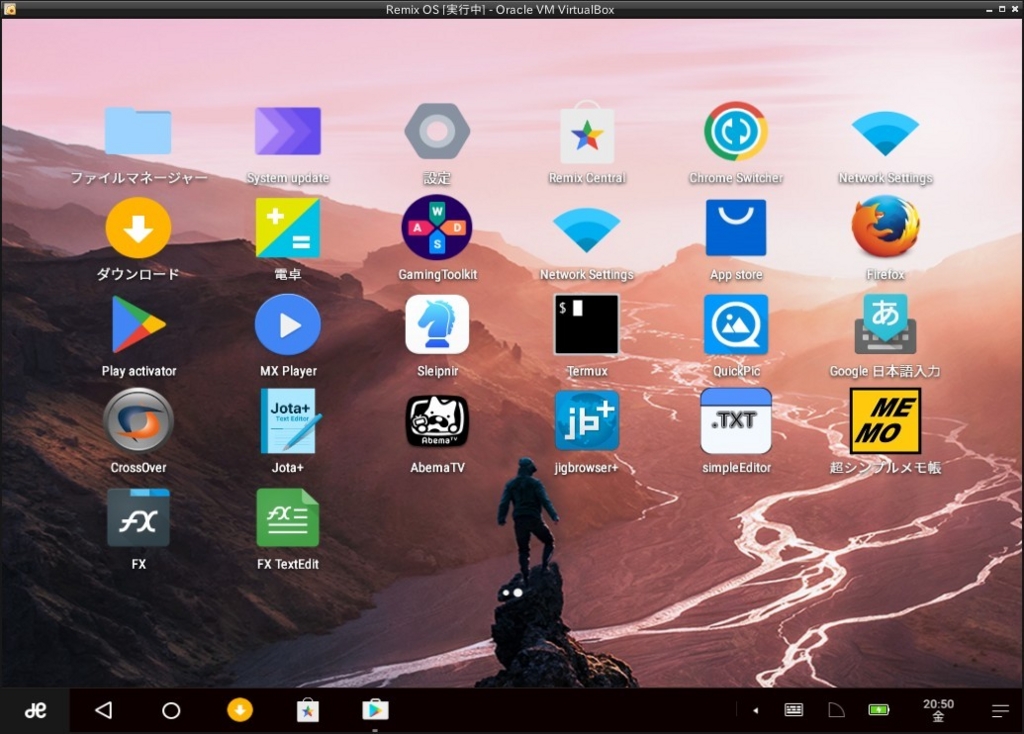Viewport: 1024px width, 734px height.
Task: Tap the Home circle button in taskbar
Action: [x=171, y=710]
